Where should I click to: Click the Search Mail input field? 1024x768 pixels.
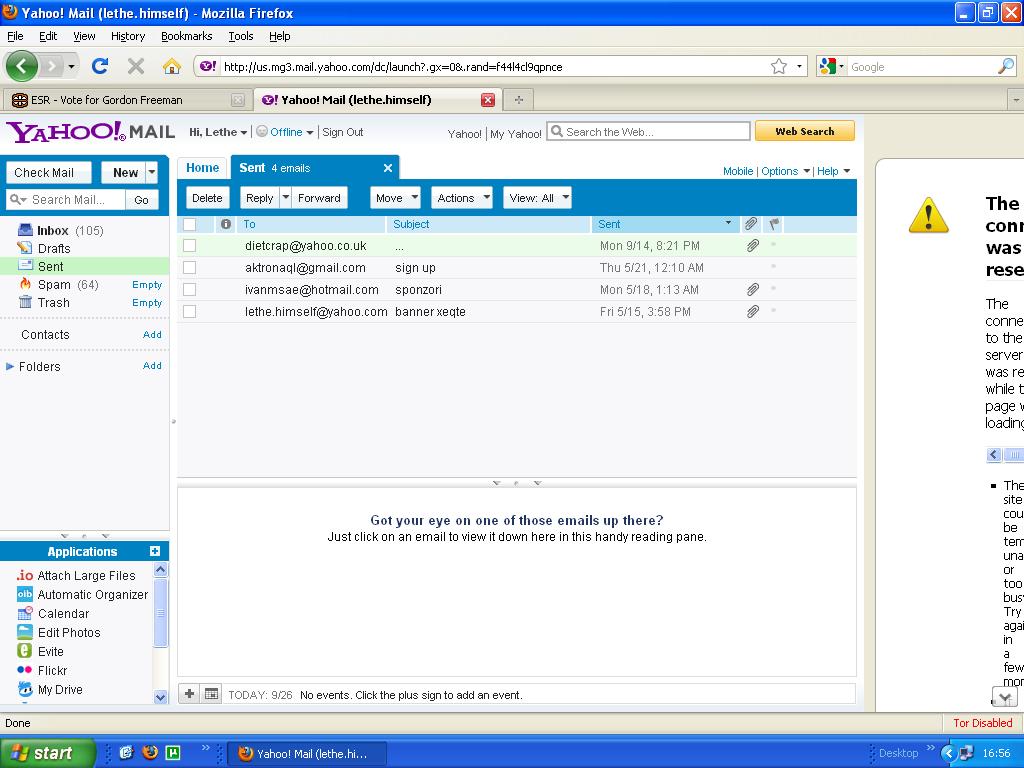(x=77, y=200)
